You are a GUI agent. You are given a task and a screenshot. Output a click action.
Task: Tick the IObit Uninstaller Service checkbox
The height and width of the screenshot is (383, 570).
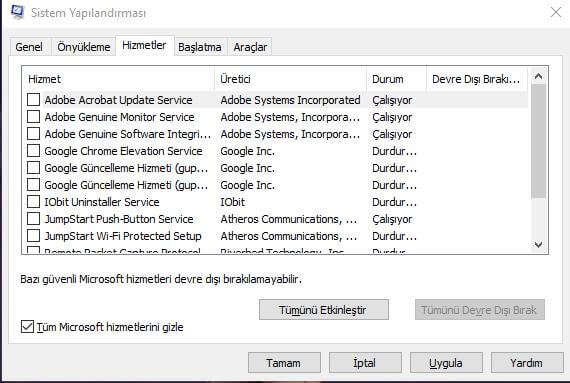[x=33, y=202]
